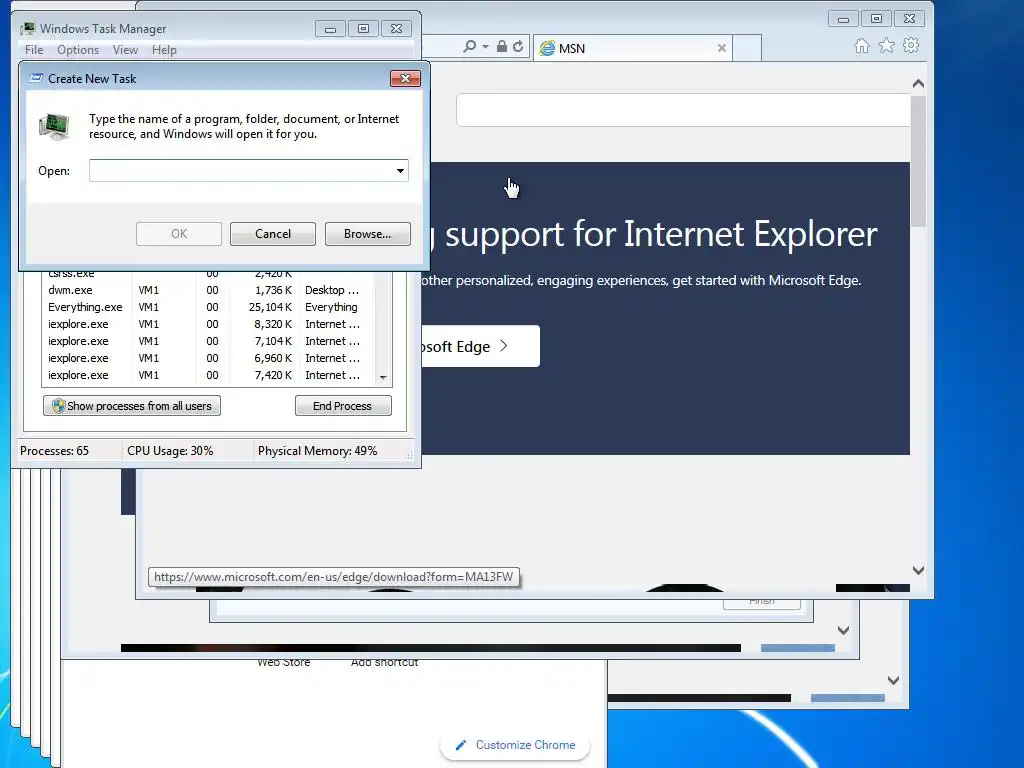Click the Web Store shortcut in Chrome window
The image size is (1024, 768).
tap(283, 662)
